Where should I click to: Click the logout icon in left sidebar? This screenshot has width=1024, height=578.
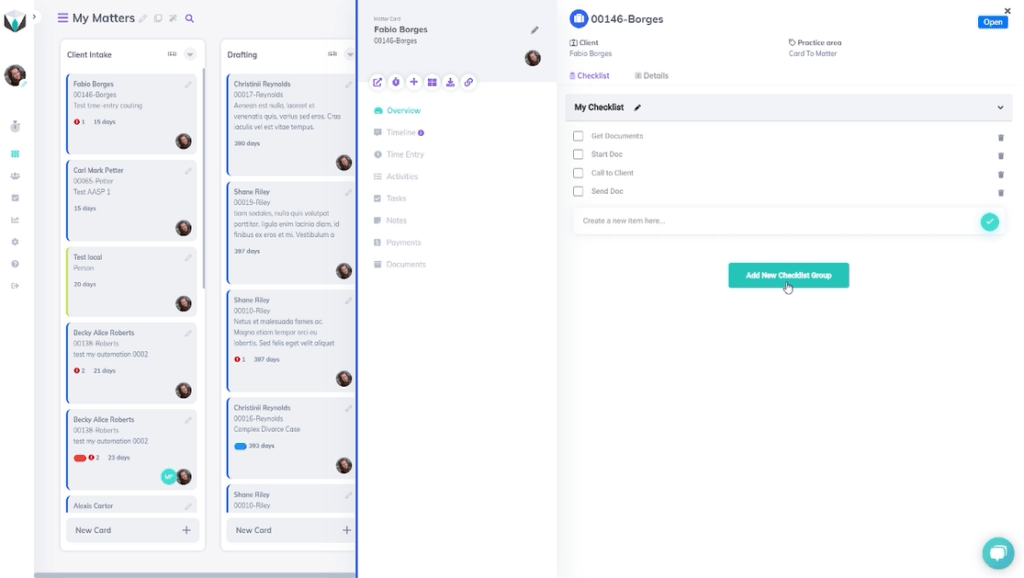click(x=15, y=286)
